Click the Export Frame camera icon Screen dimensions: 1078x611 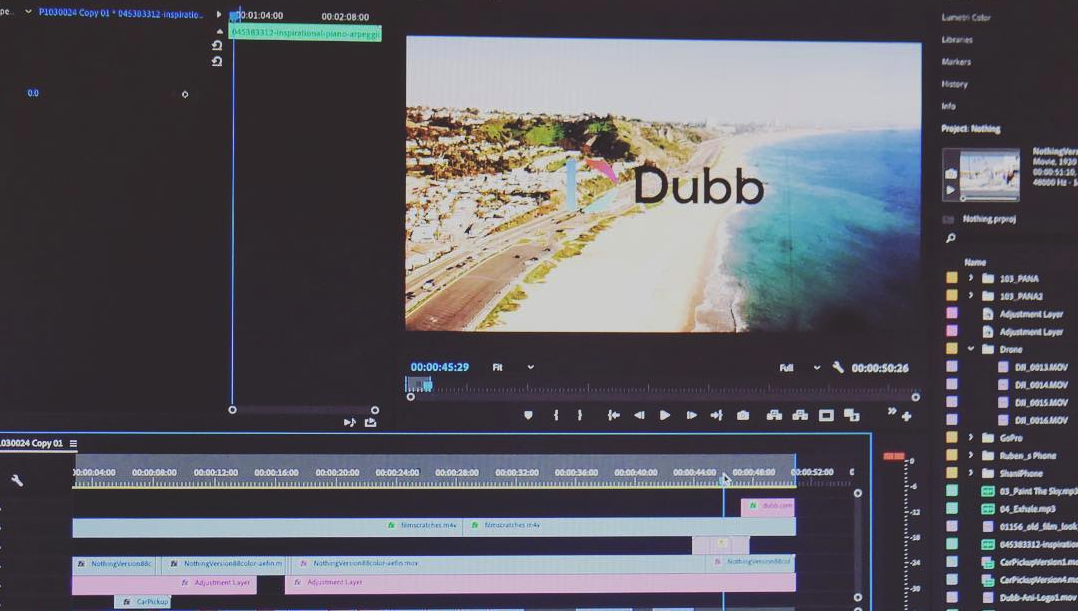click(x=742, y=415)
